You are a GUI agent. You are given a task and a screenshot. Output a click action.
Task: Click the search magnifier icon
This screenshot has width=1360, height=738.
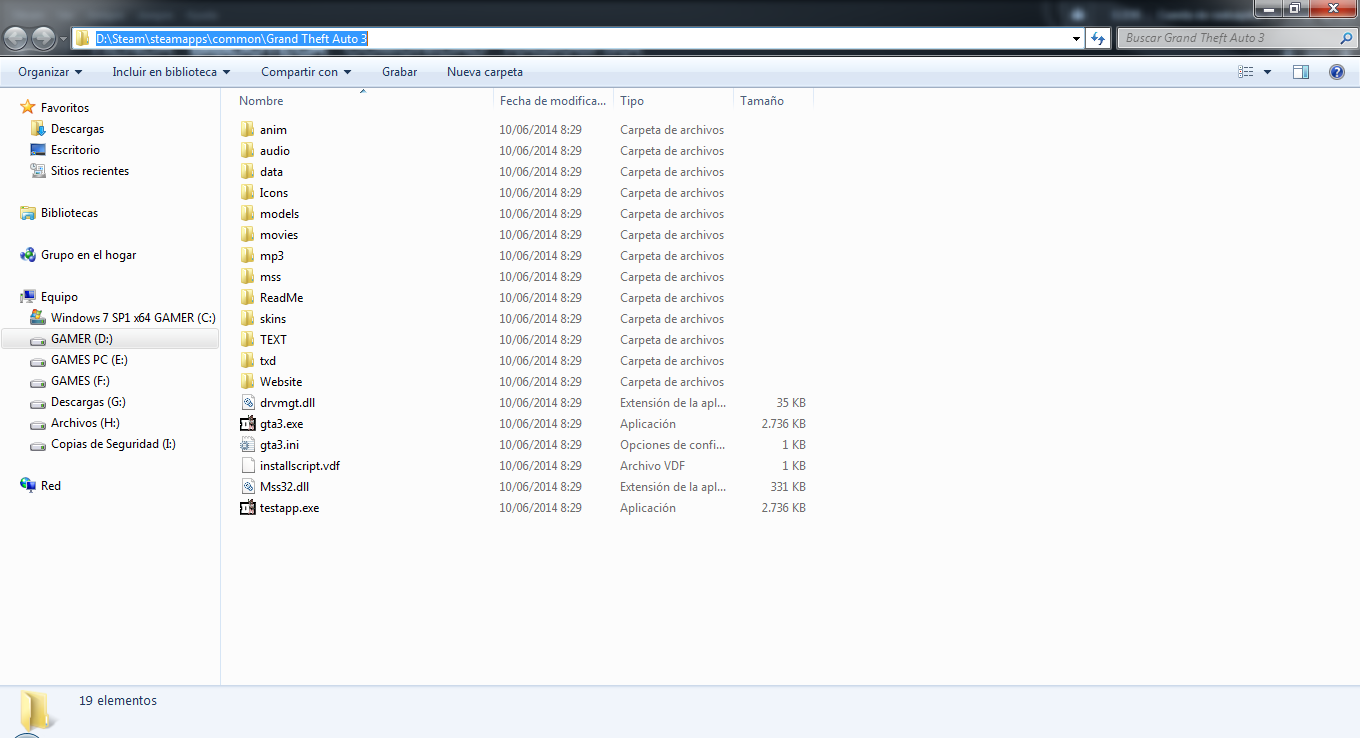pyautogui.click(x=1346, y=38)
